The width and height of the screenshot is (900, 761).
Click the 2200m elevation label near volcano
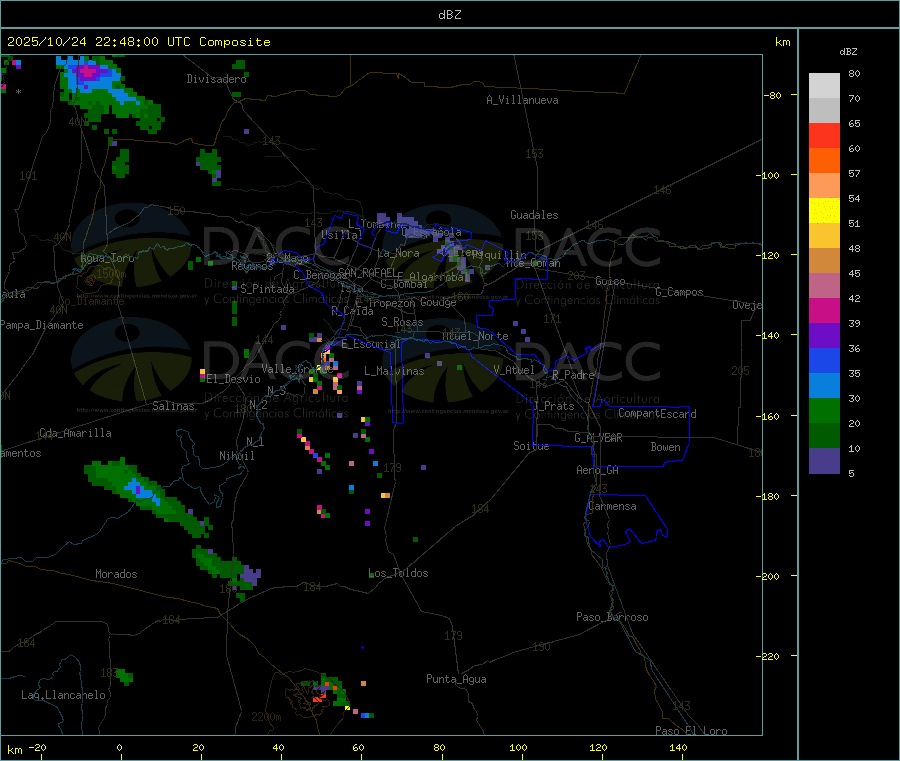point(266,717)
